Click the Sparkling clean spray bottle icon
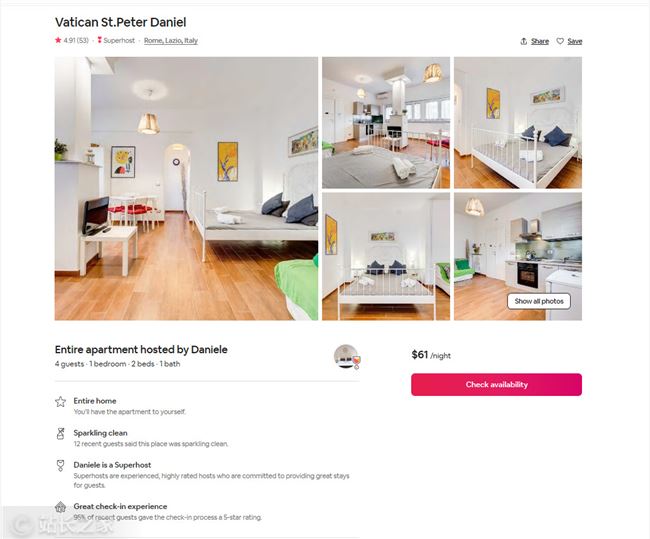Screen dimensions: 650x539 point(61,433)
